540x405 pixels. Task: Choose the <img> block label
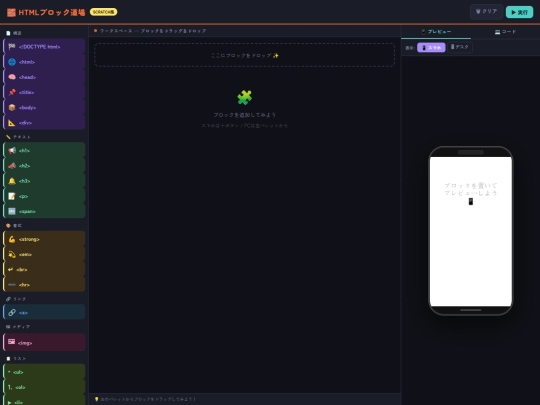[25, 343]
